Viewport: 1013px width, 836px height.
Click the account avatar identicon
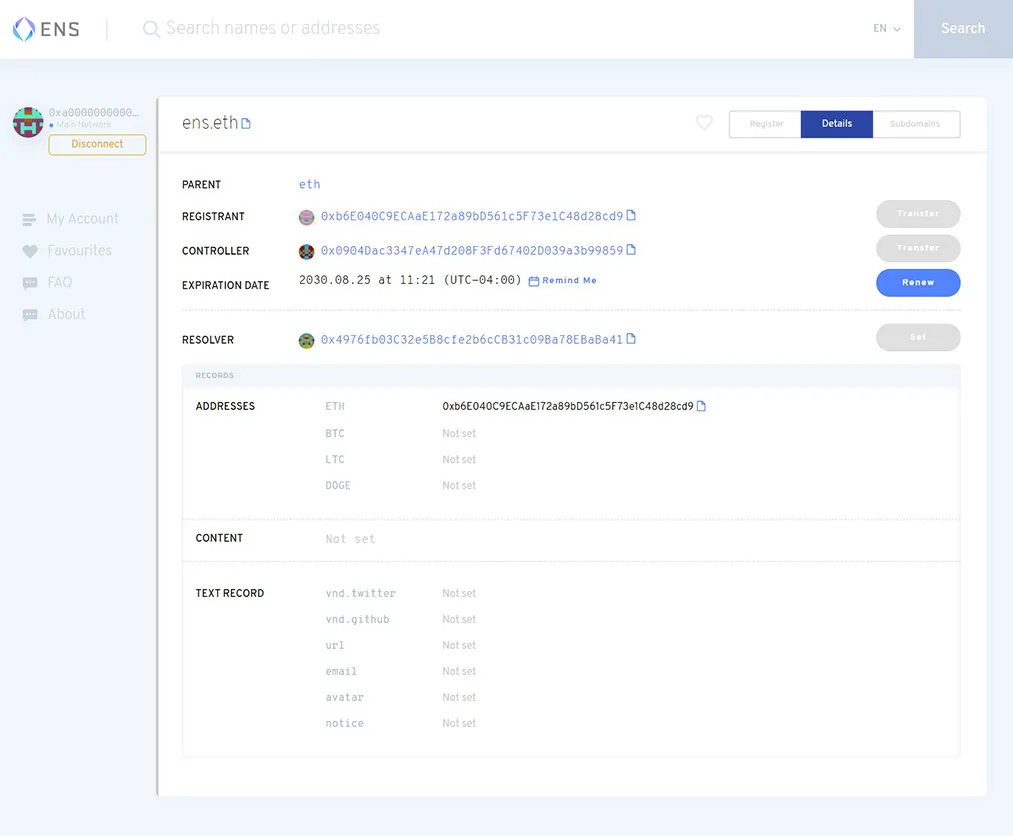[x=28, y=122]
